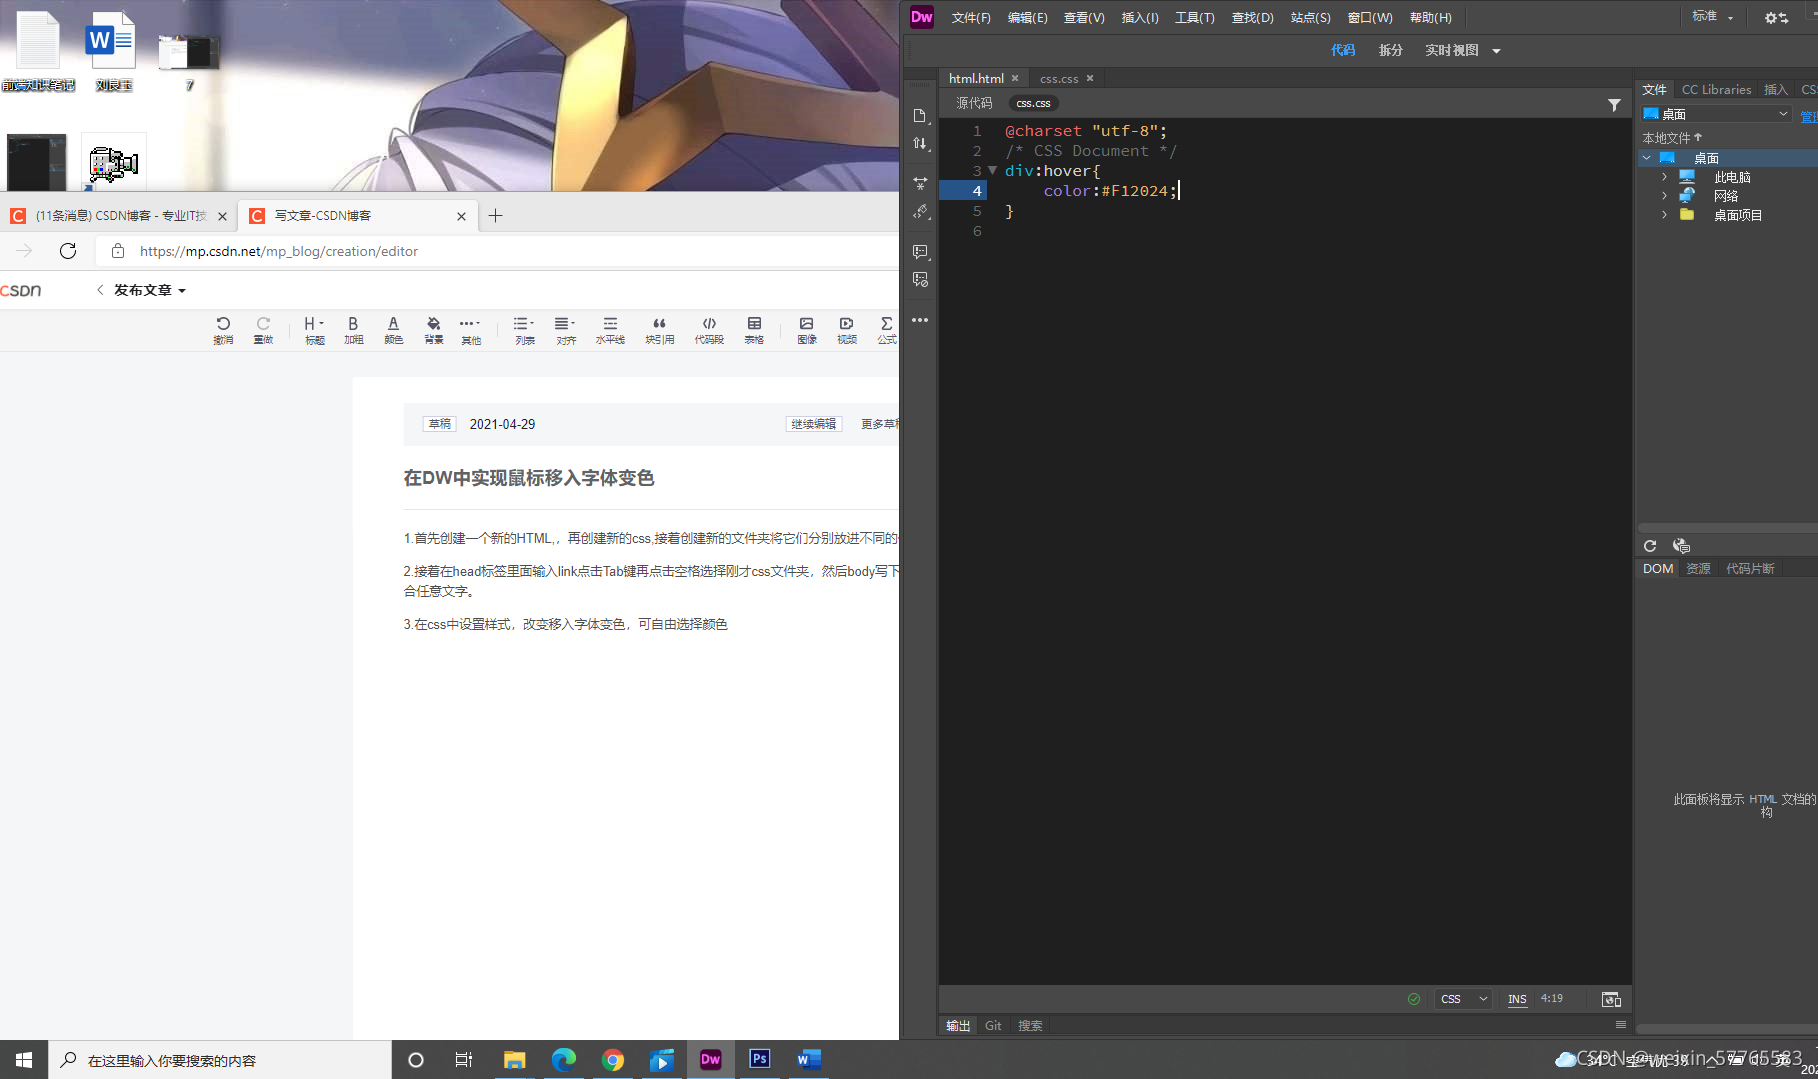This screenshot has width=1818, height=1079.
Task: Open the 实时视图 view dropdown arrow
Action: pos(1496,51)
